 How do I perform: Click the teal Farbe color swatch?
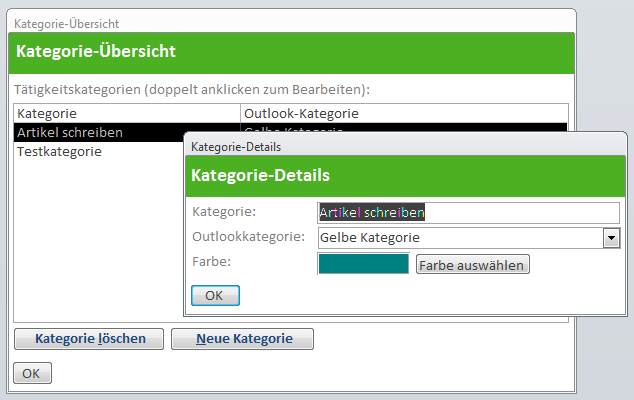click(x=363, y=264)
